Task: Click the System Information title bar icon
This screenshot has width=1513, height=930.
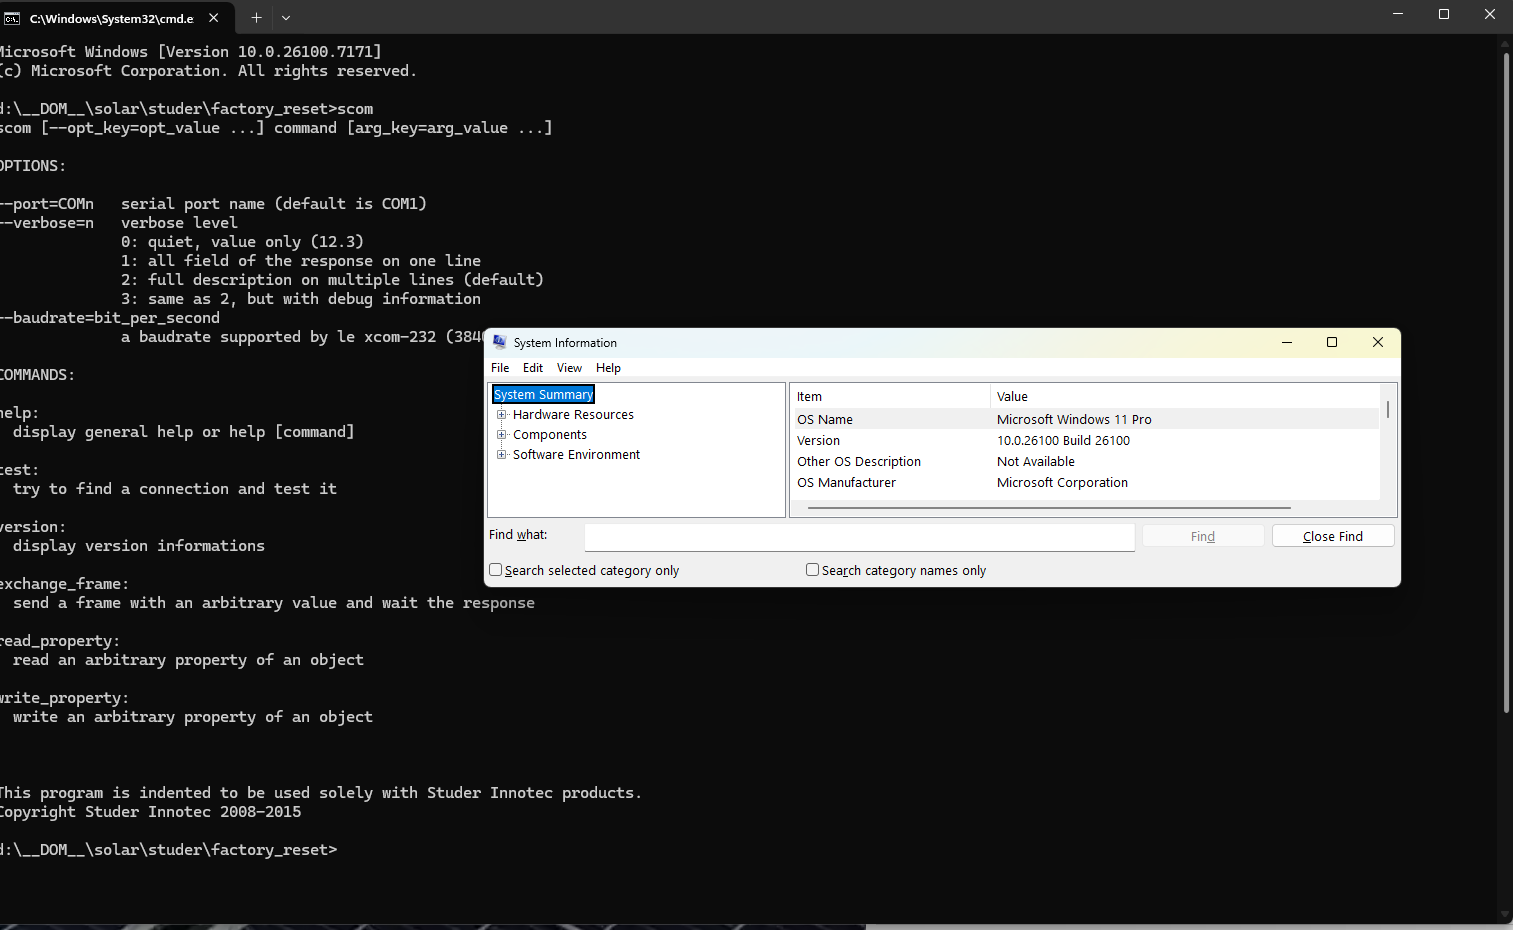Action: [x=499, y=342]
